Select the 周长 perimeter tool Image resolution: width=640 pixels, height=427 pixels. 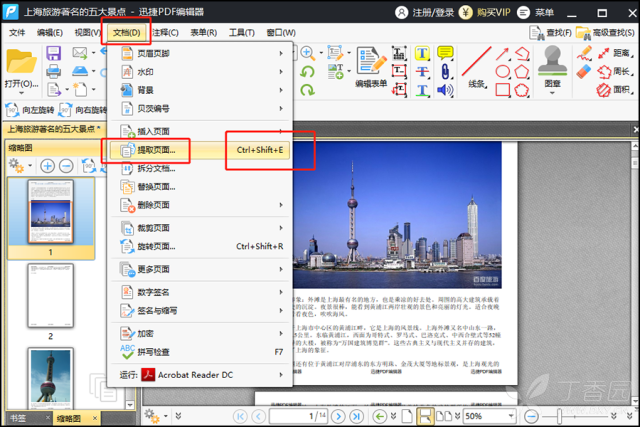point(614,72)
